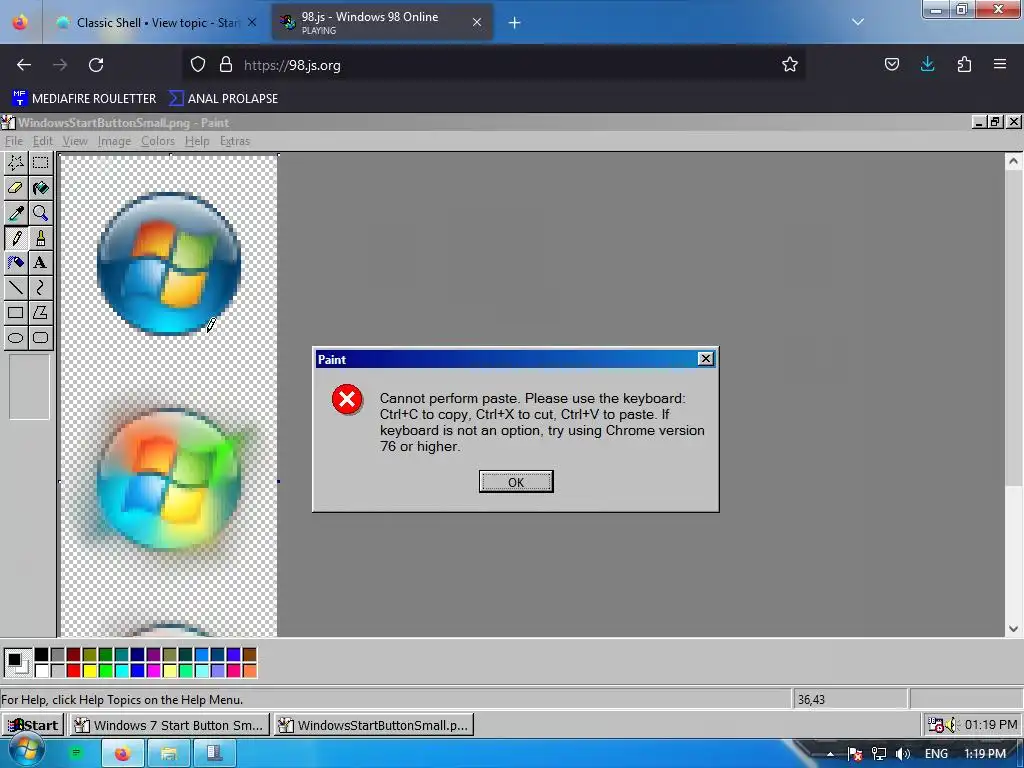Switch to 'Windows 7 Start Button Sm...' task
Viewport: 1024px width, 768px height.
pos(170,725)
